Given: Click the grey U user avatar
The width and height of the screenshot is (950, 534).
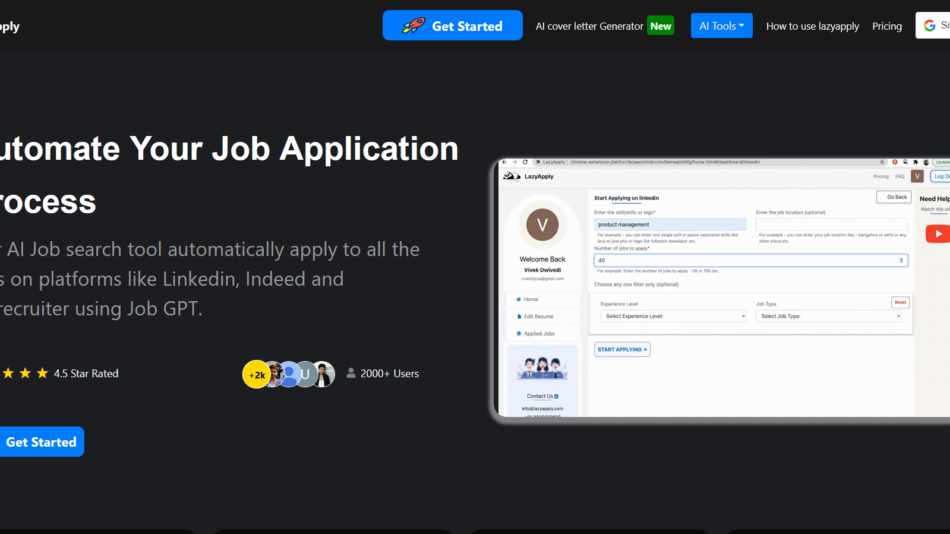Looking at the screenshot, I should click(x=305, y=375).
